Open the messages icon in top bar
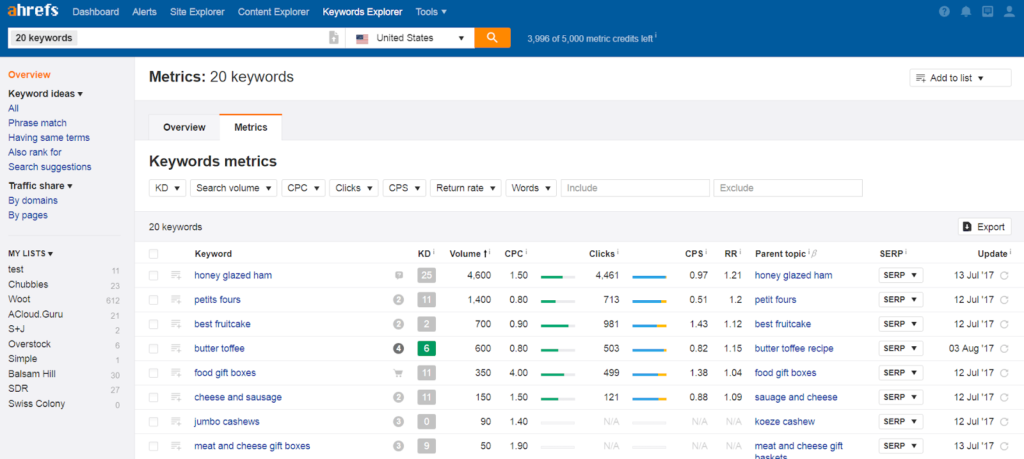 pyautogui.click(x=987, y=11)
